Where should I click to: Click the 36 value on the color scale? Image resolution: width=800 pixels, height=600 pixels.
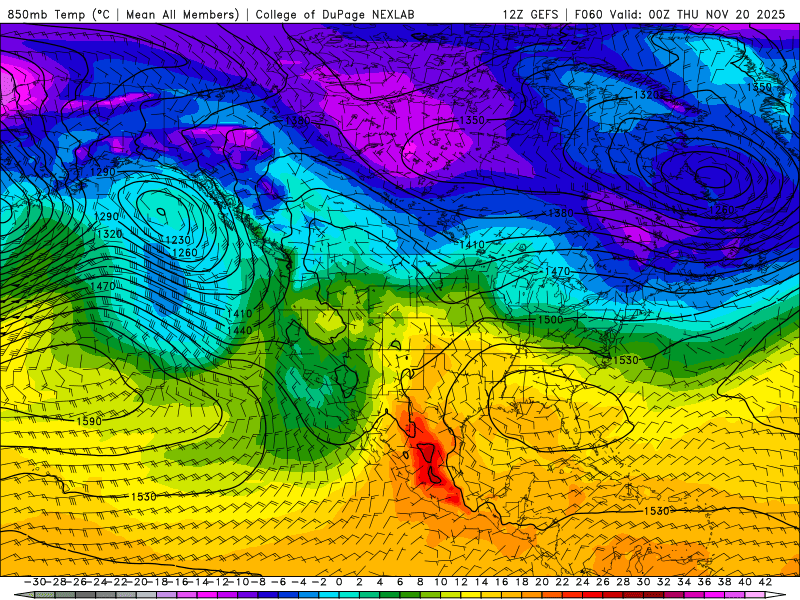704,582
